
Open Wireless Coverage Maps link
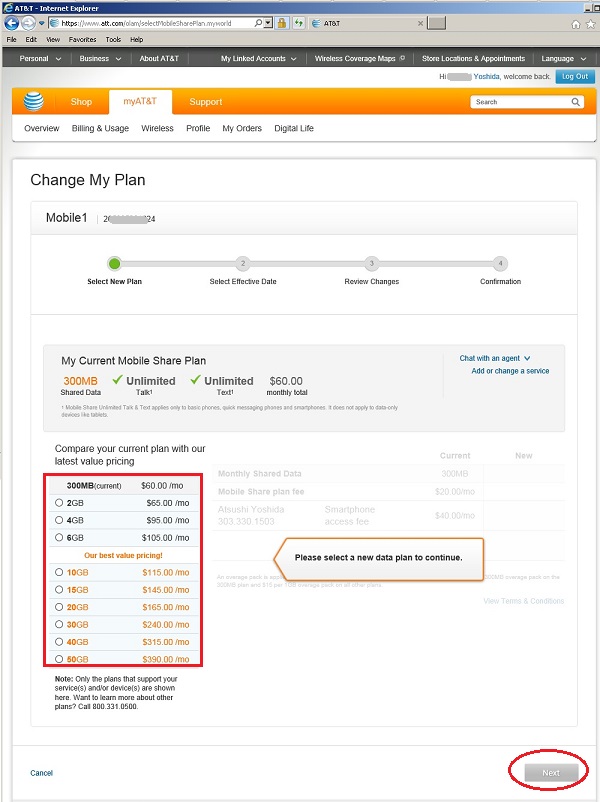pyautogui.click(x=360, y=58)
